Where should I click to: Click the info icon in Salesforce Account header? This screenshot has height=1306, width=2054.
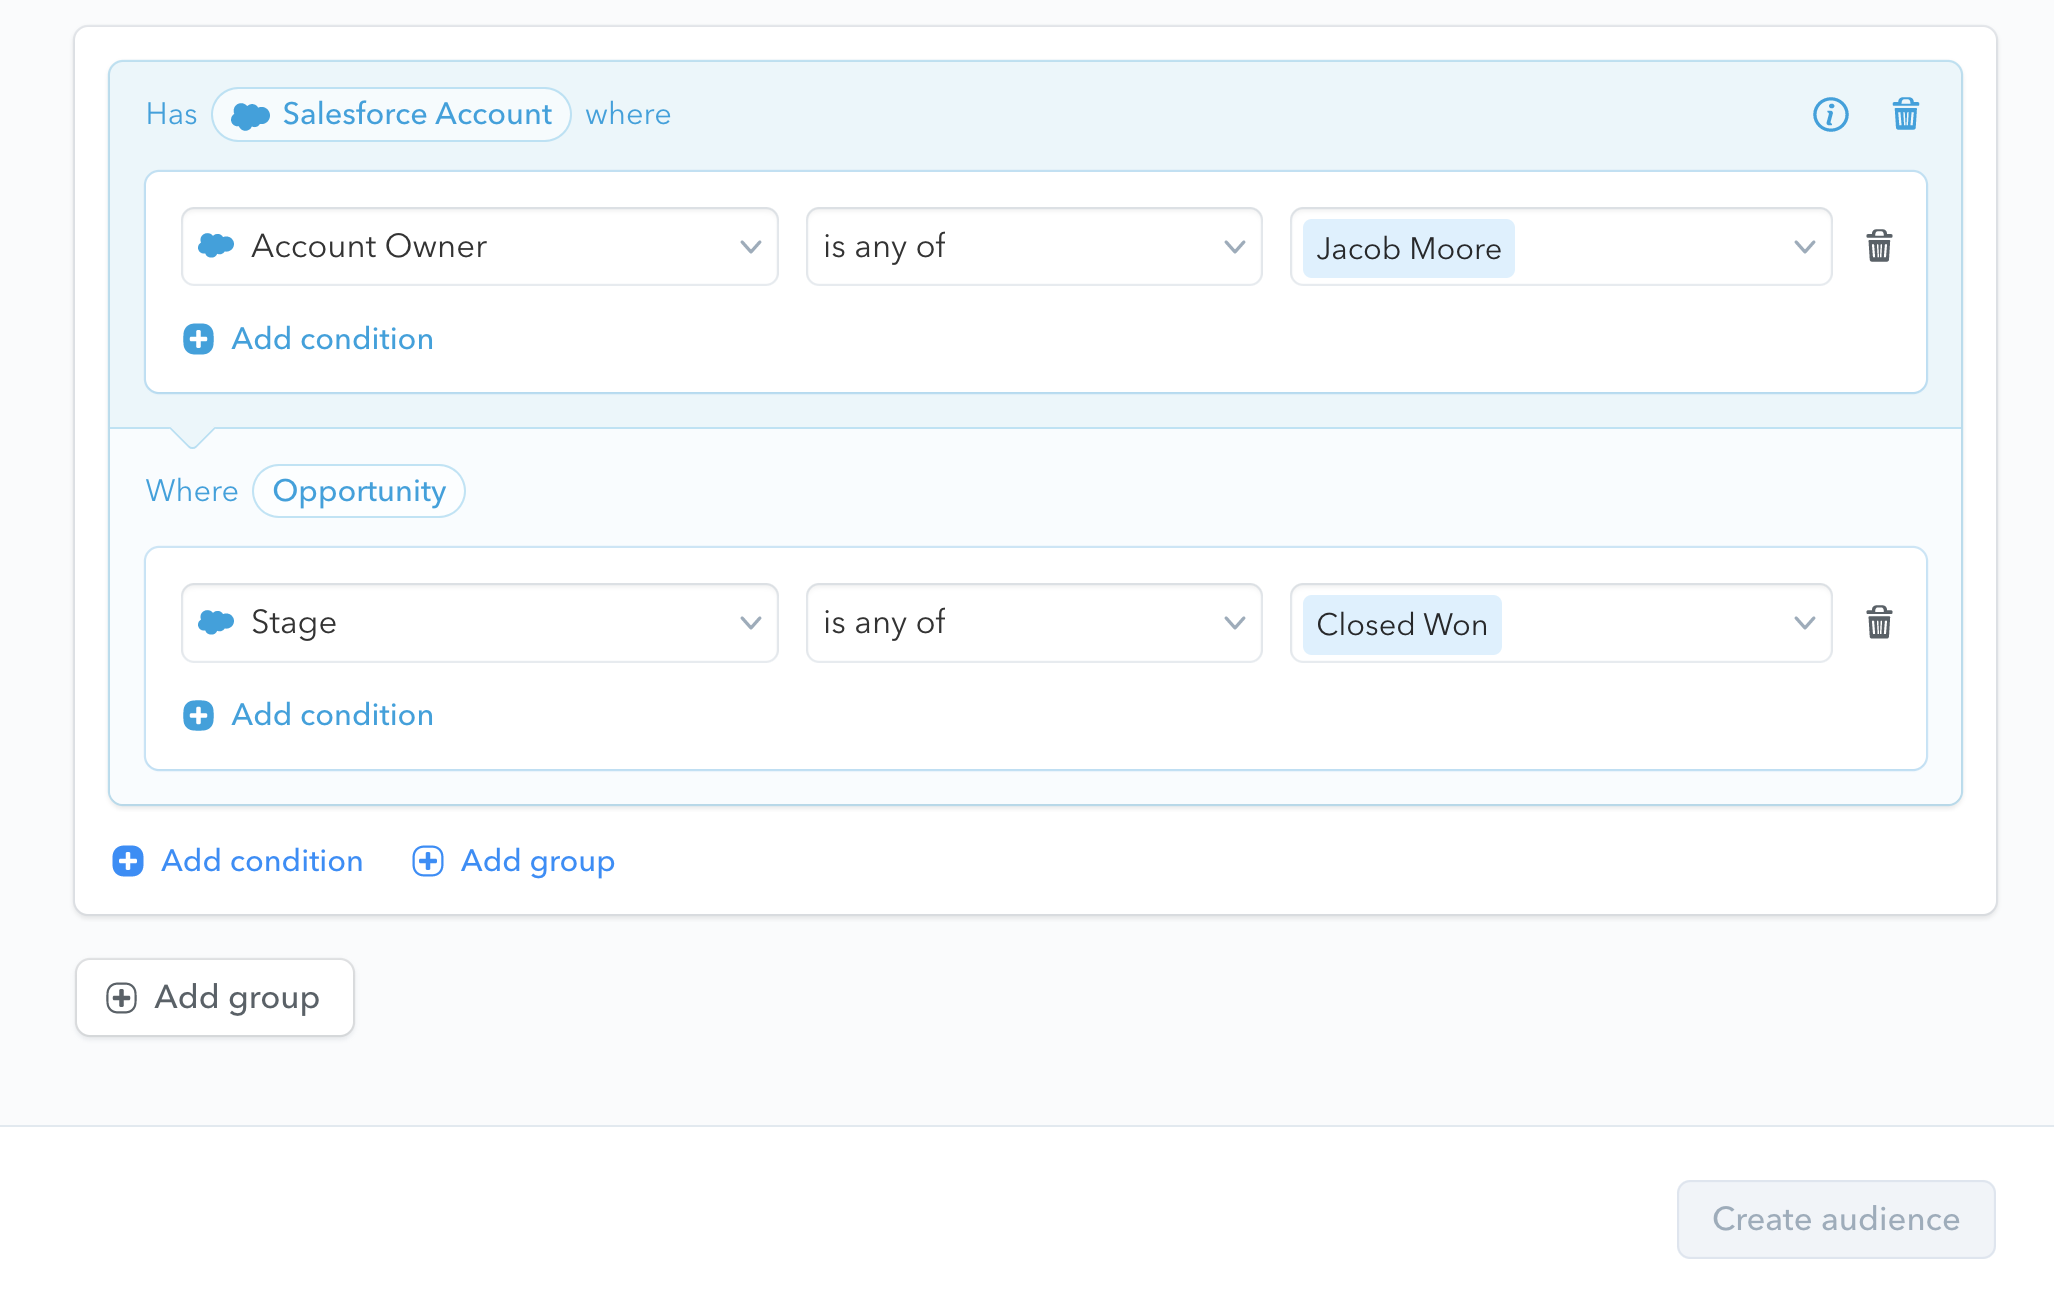pyautogui.click(x=1830, y=114)
